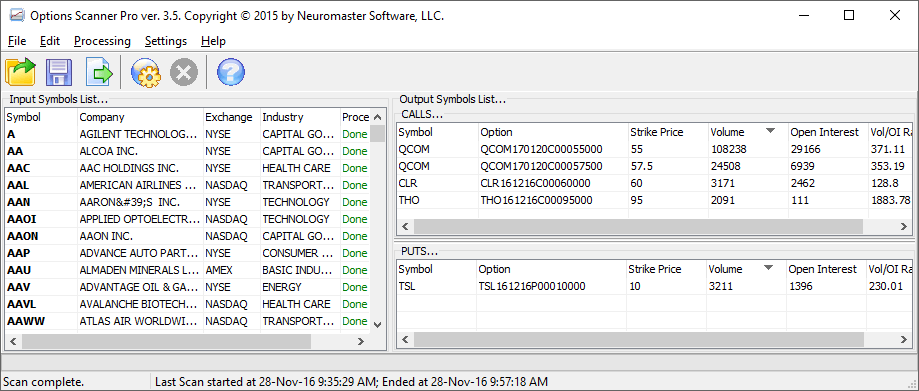This screenshot has width=919, height=391.
Task: Toggle CALLS Volume sort arrow
Action: click(770, 131)
